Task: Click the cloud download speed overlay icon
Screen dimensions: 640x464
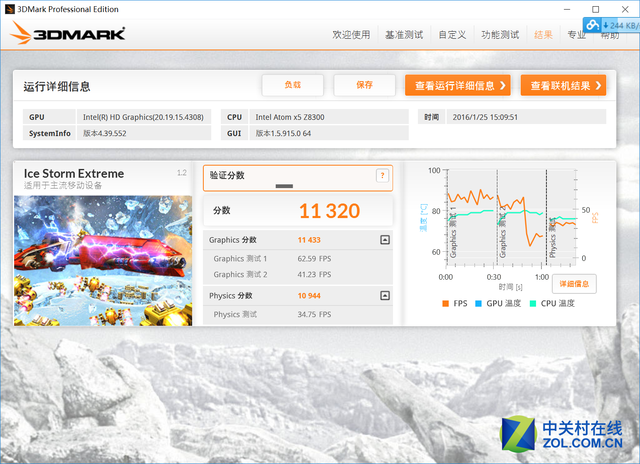Action: point(594,24)
